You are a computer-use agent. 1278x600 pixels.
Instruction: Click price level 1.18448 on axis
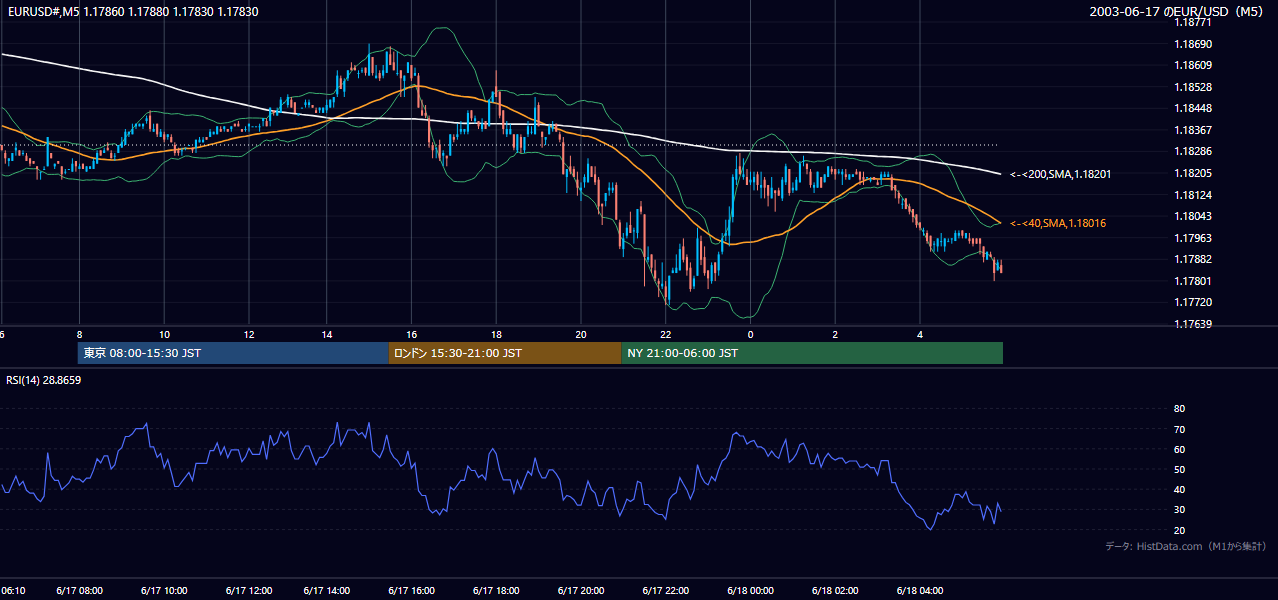point(1194,108)
